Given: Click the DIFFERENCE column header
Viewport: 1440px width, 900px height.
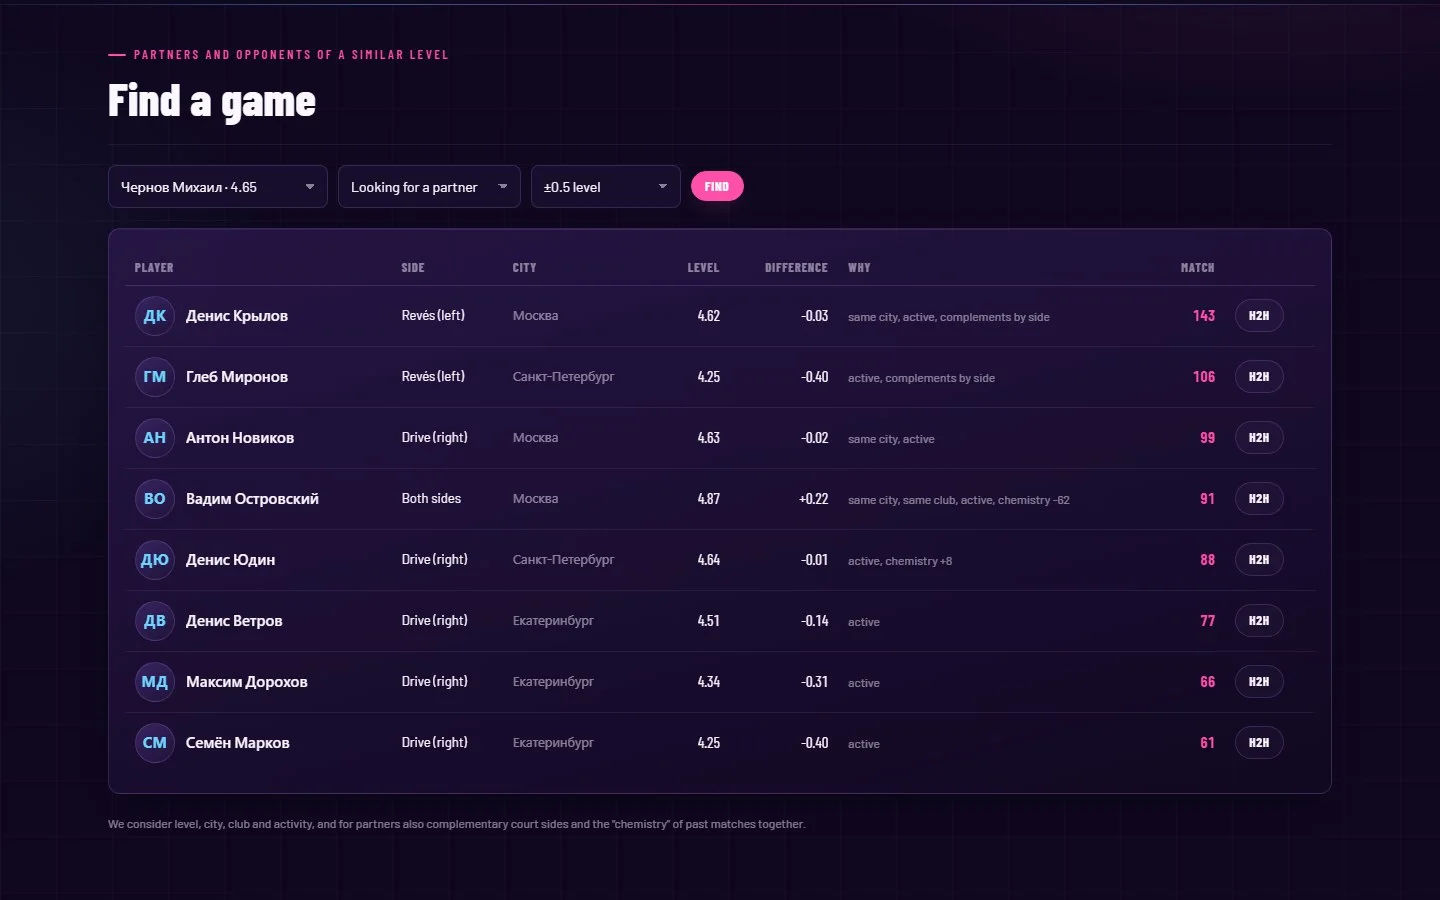Looking at the screenshot, I should pyautogui.click(x=796, y=268).
